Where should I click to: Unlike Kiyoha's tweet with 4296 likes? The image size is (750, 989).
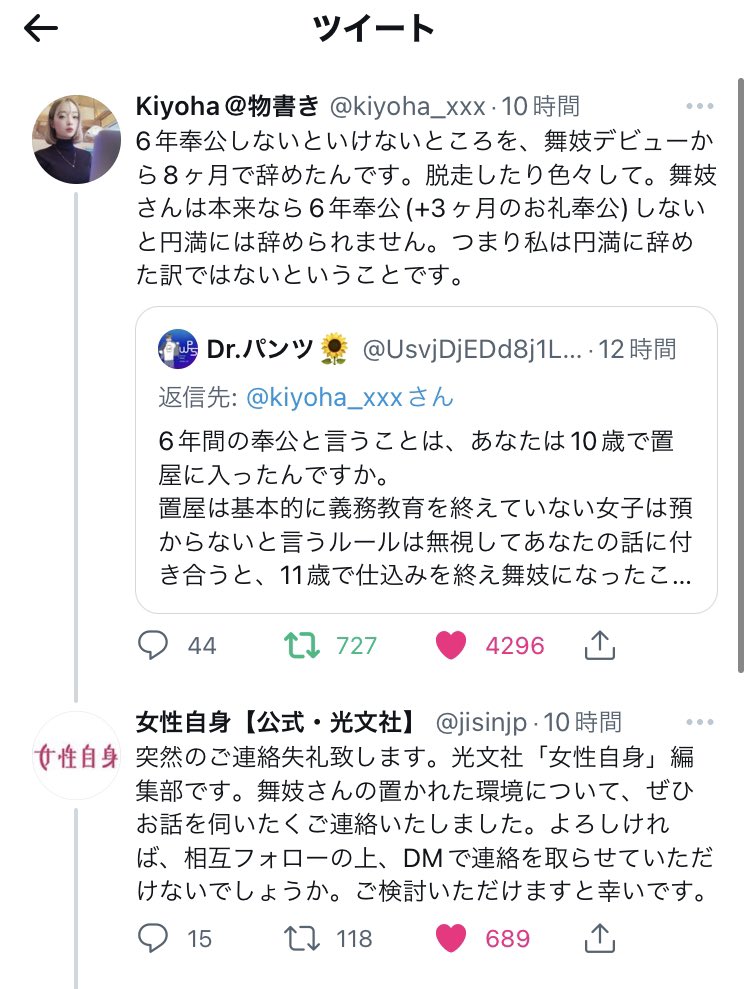[x=451, y=646]
